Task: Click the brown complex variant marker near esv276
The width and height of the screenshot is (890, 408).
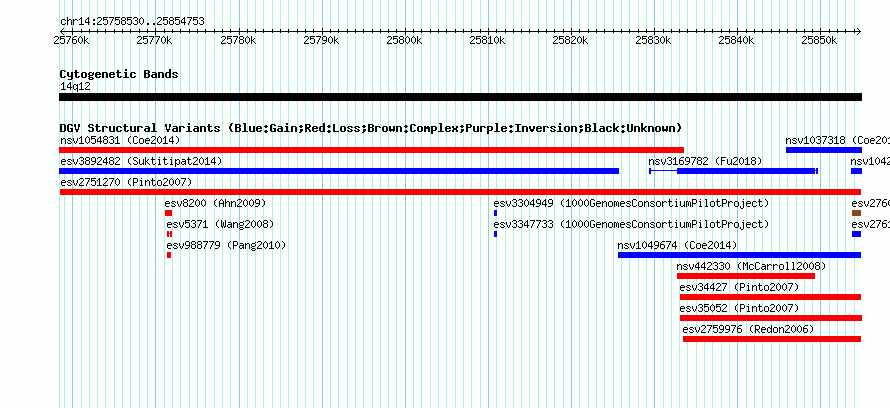Action: point(857,213)
